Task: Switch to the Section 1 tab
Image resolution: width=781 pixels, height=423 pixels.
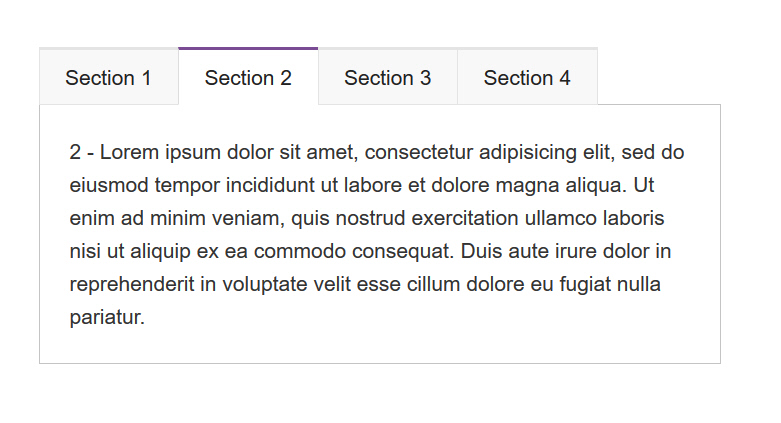Action: coord(108,78)
